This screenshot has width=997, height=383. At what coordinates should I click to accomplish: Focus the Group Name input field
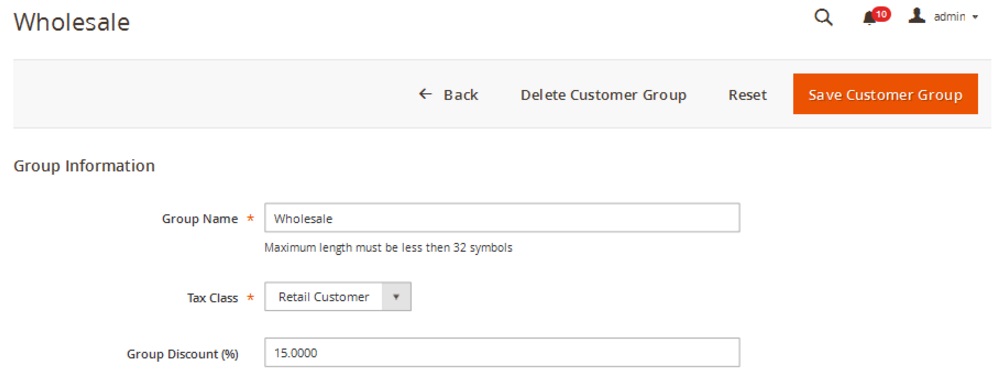pyautogui.click(x=502, y=218)
